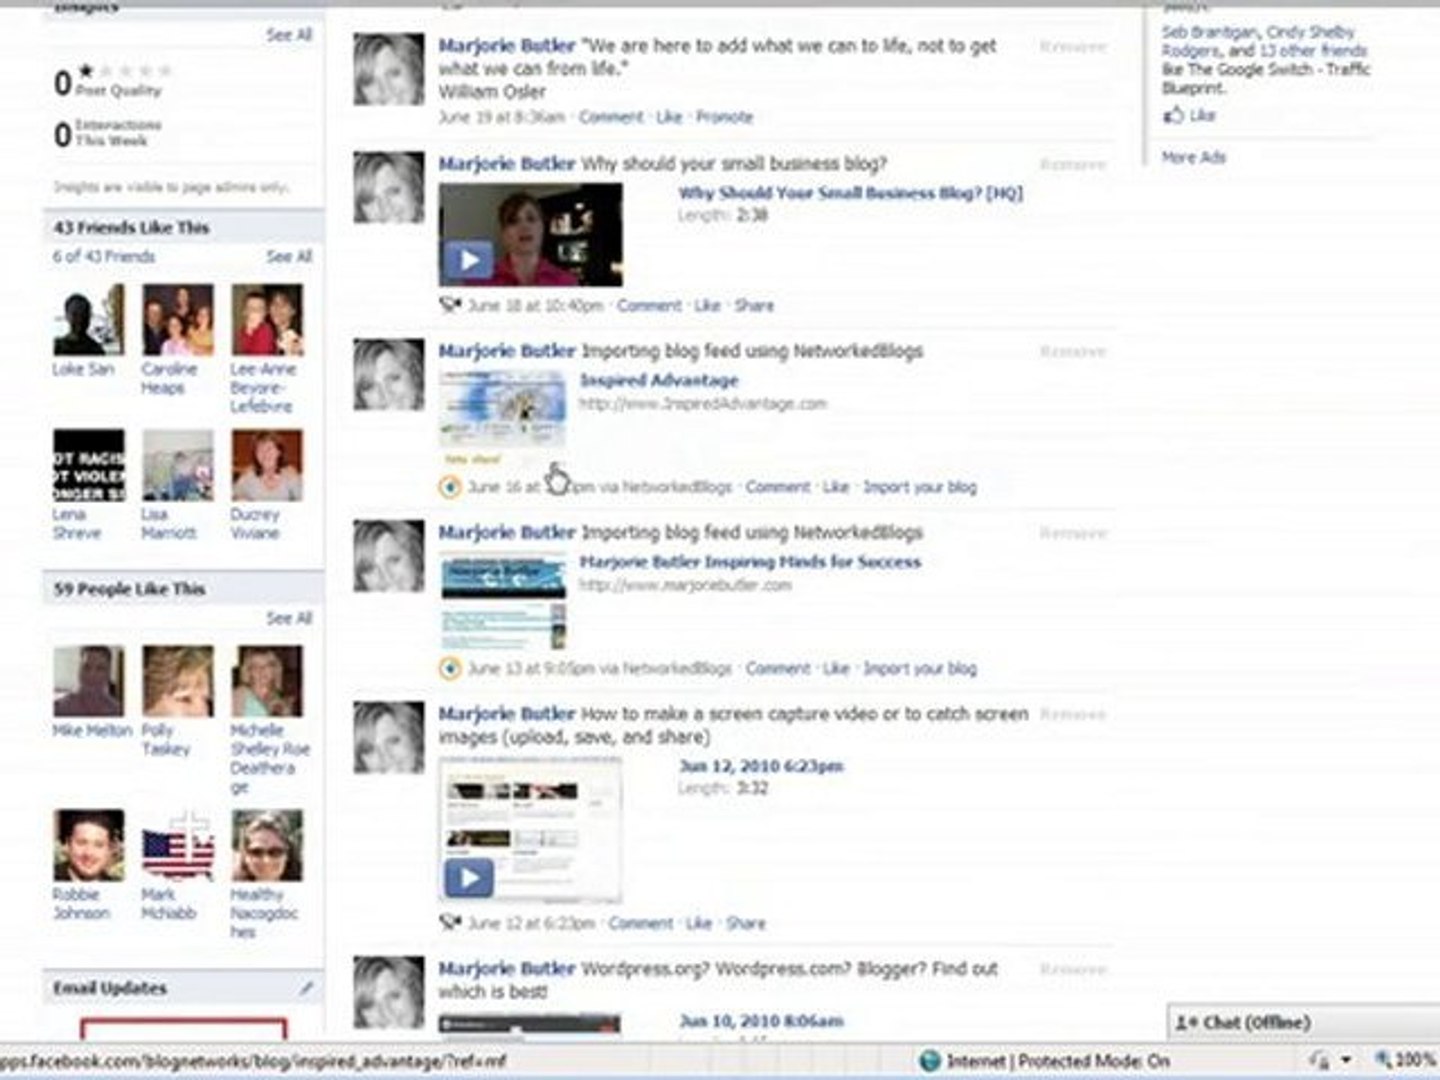Click the pencil edit icon beside Email Updates
This screenshot has width=1440, height=1080.
(306, 988)
